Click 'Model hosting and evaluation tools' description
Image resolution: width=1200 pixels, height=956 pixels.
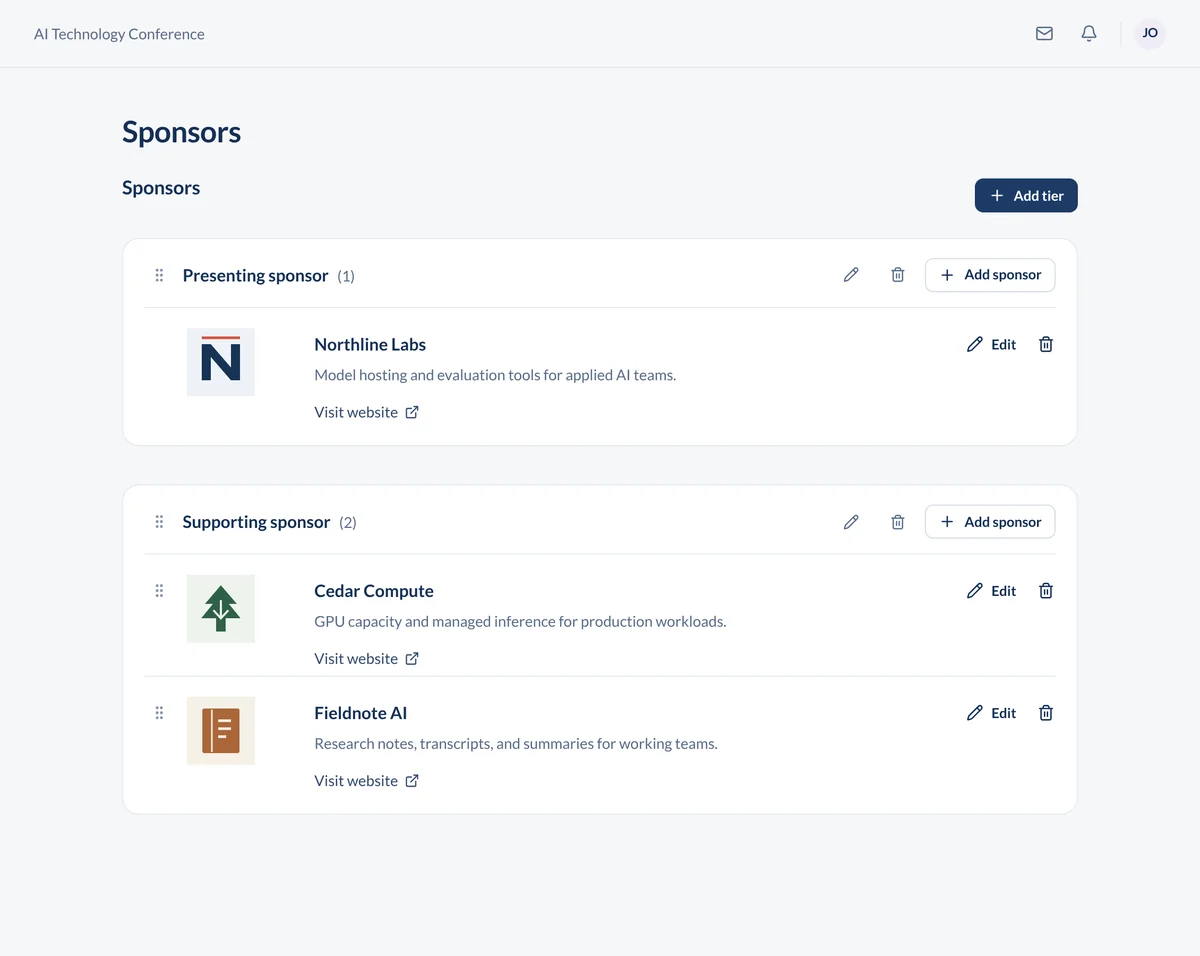pyautogui.click(x=495, y=376)
